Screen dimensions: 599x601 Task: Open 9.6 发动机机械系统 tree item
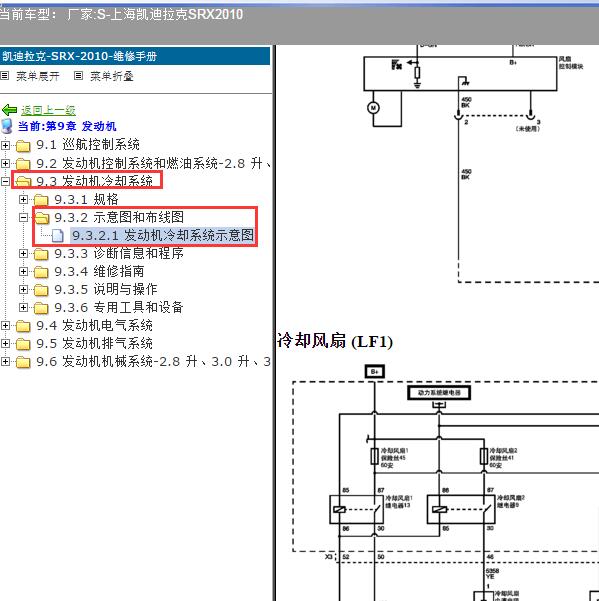(x=153, y=361)
